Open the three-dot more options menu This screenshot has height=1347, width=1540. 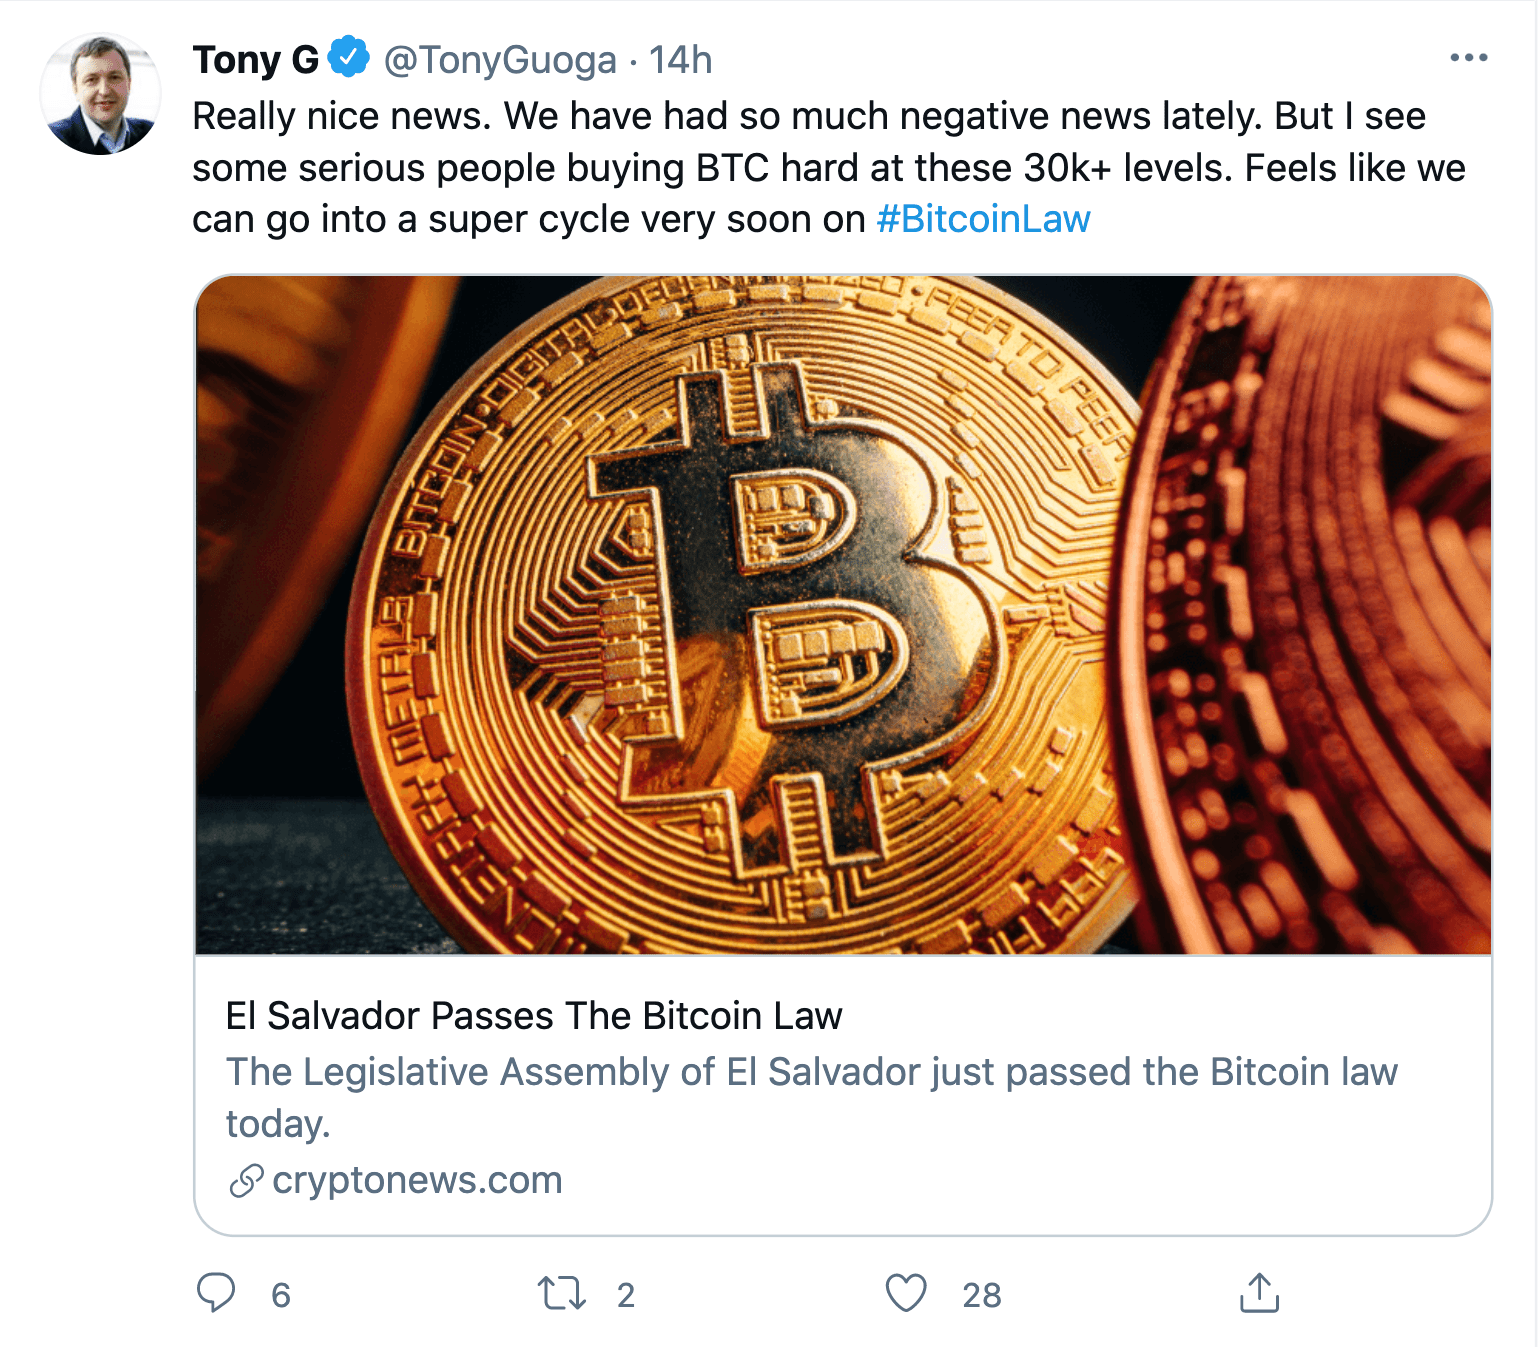pyautogui.click(x=1468, y=58)
